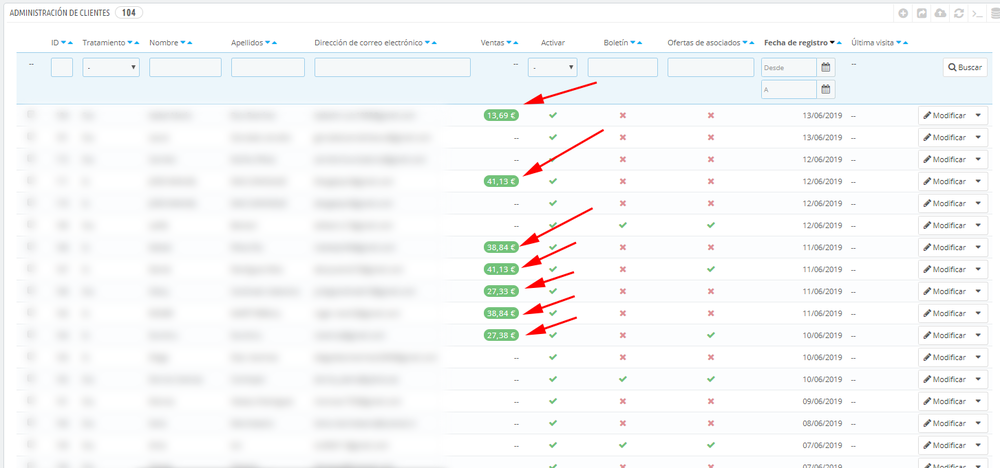Click the Buscar search button
Image resolution: width=1000 pixels, height=468 pixels.
point(965,67)
